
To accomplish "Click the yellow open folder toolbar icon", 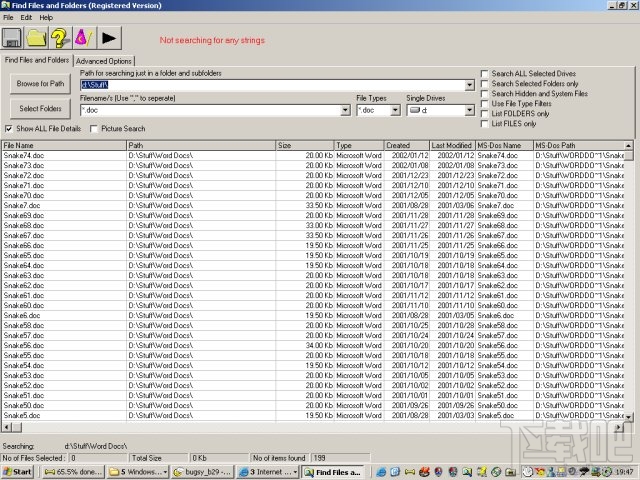I will coord(36,38).
